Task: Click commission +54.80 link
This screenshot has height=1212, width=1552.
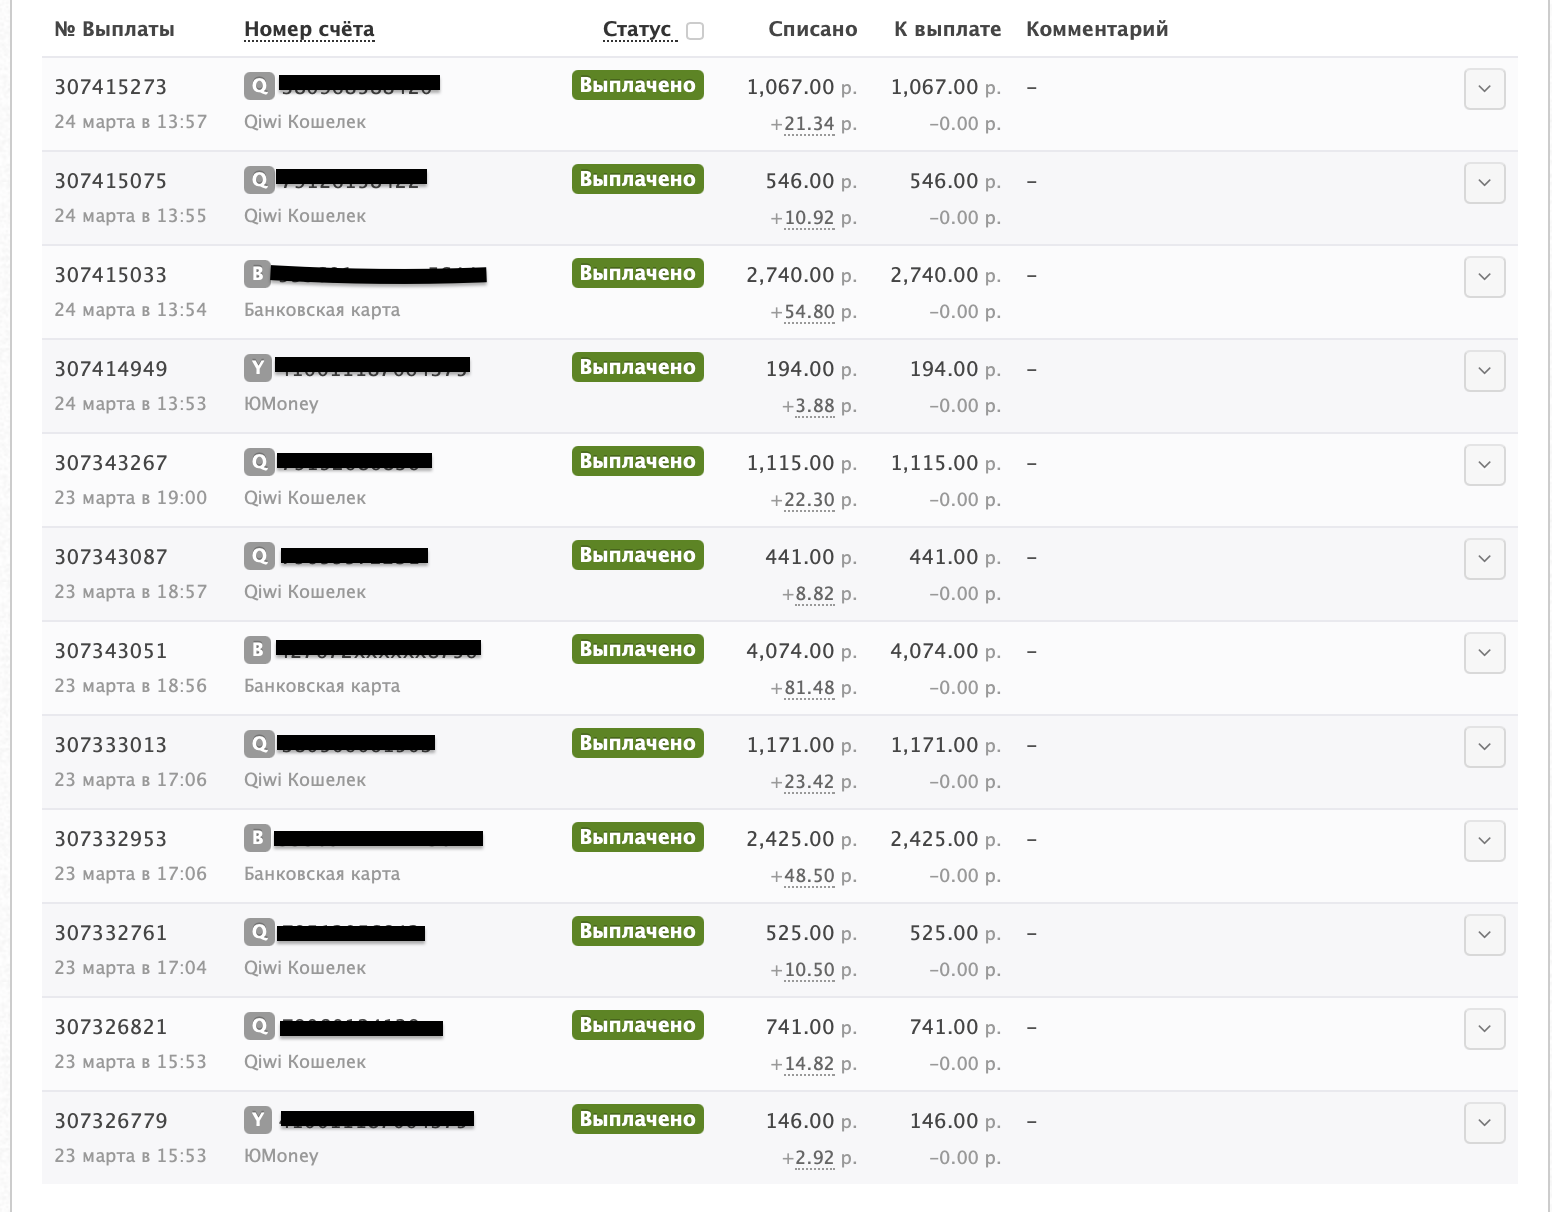Action: point(809,312)
